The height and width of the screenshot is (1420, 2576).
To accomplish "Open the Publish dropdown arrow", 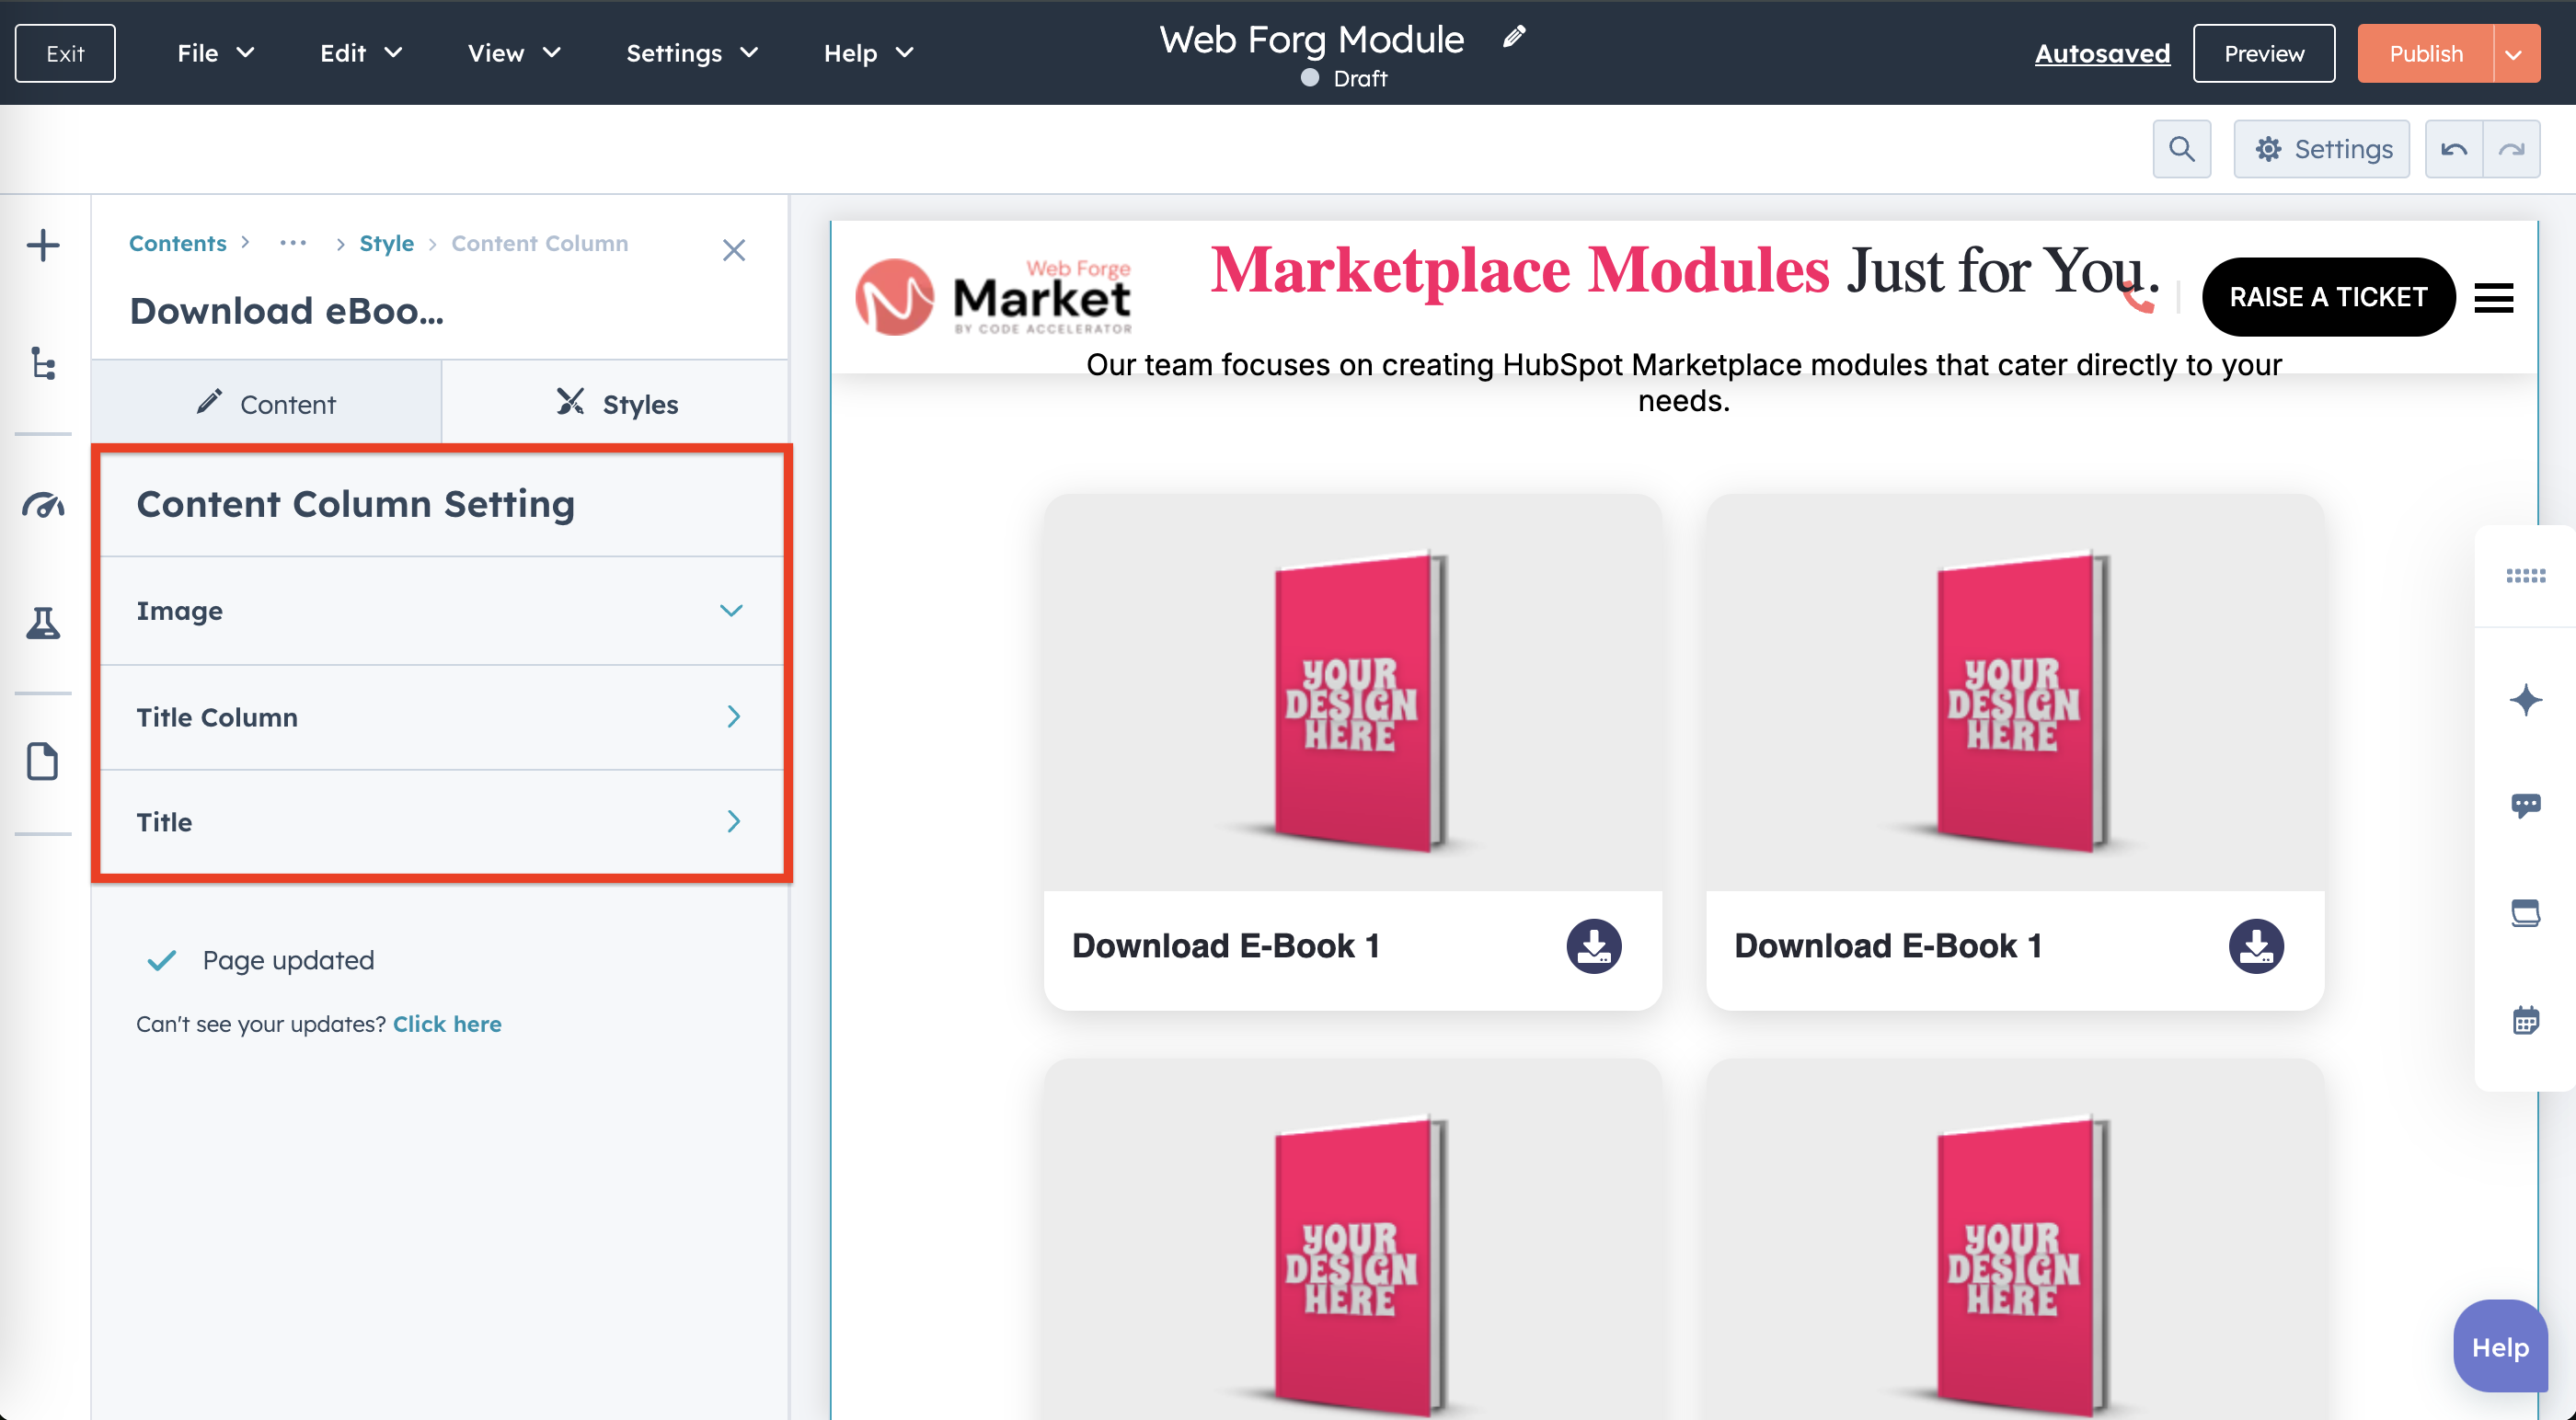I will coord(2514,54).
